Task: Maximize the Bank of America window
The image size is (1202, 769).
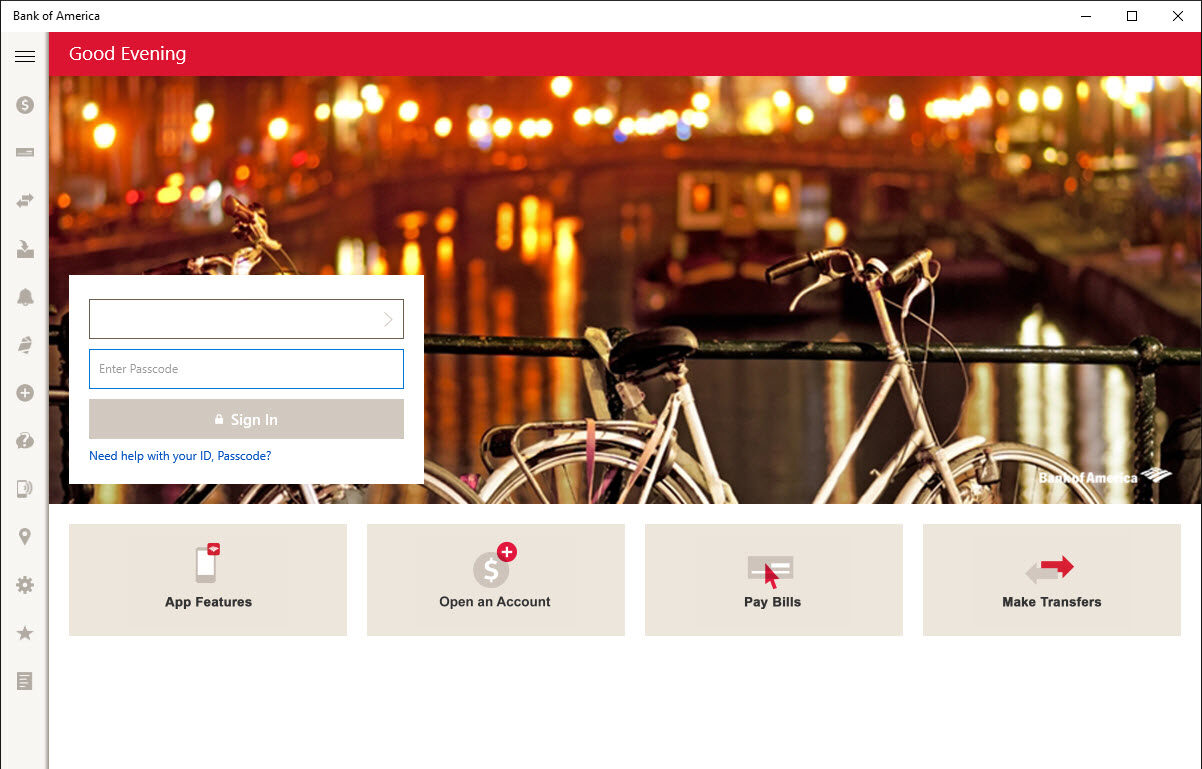Action: point(1132,16)
